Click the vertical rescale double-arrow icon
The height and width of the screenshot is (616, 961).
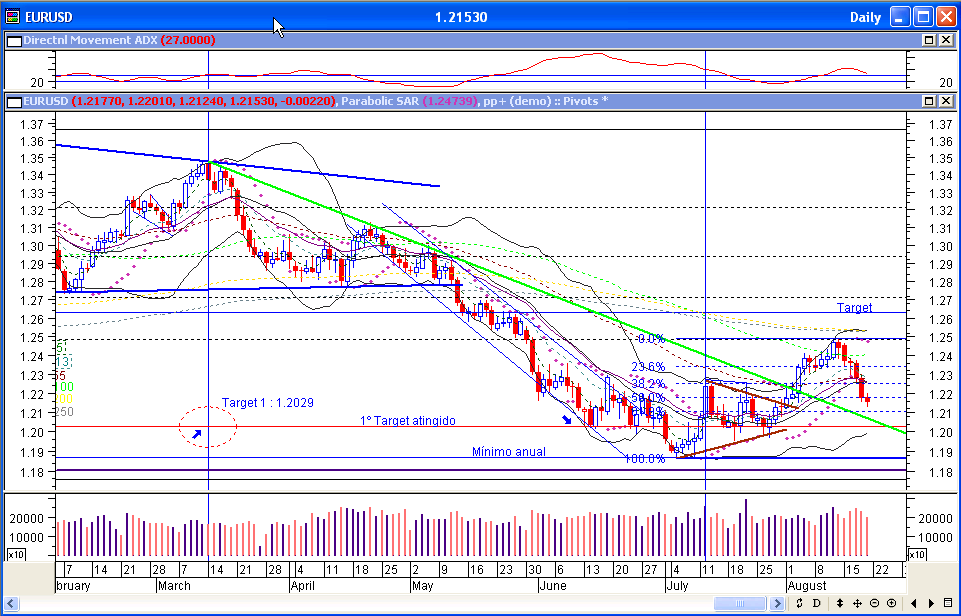(x=841, y=603)
